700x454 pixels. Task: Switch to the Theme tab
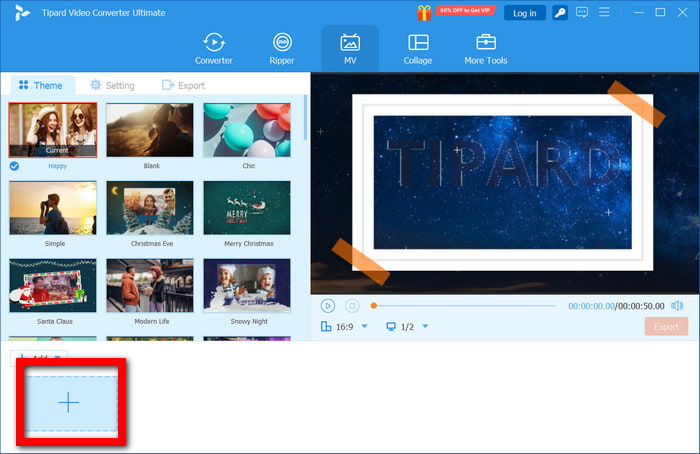41,85
